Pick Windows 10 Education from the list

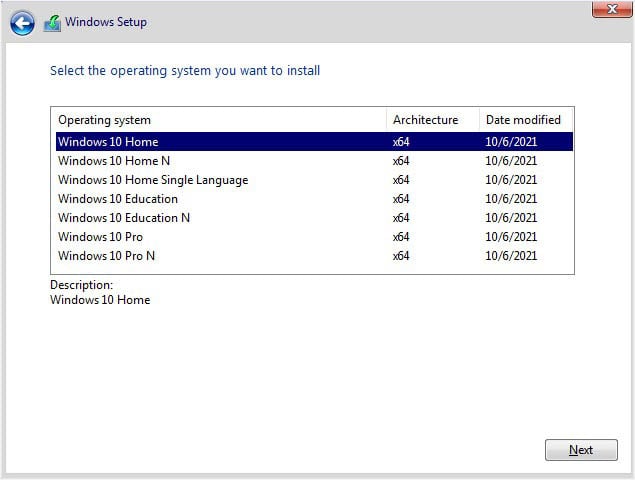(x=118, y=199)
